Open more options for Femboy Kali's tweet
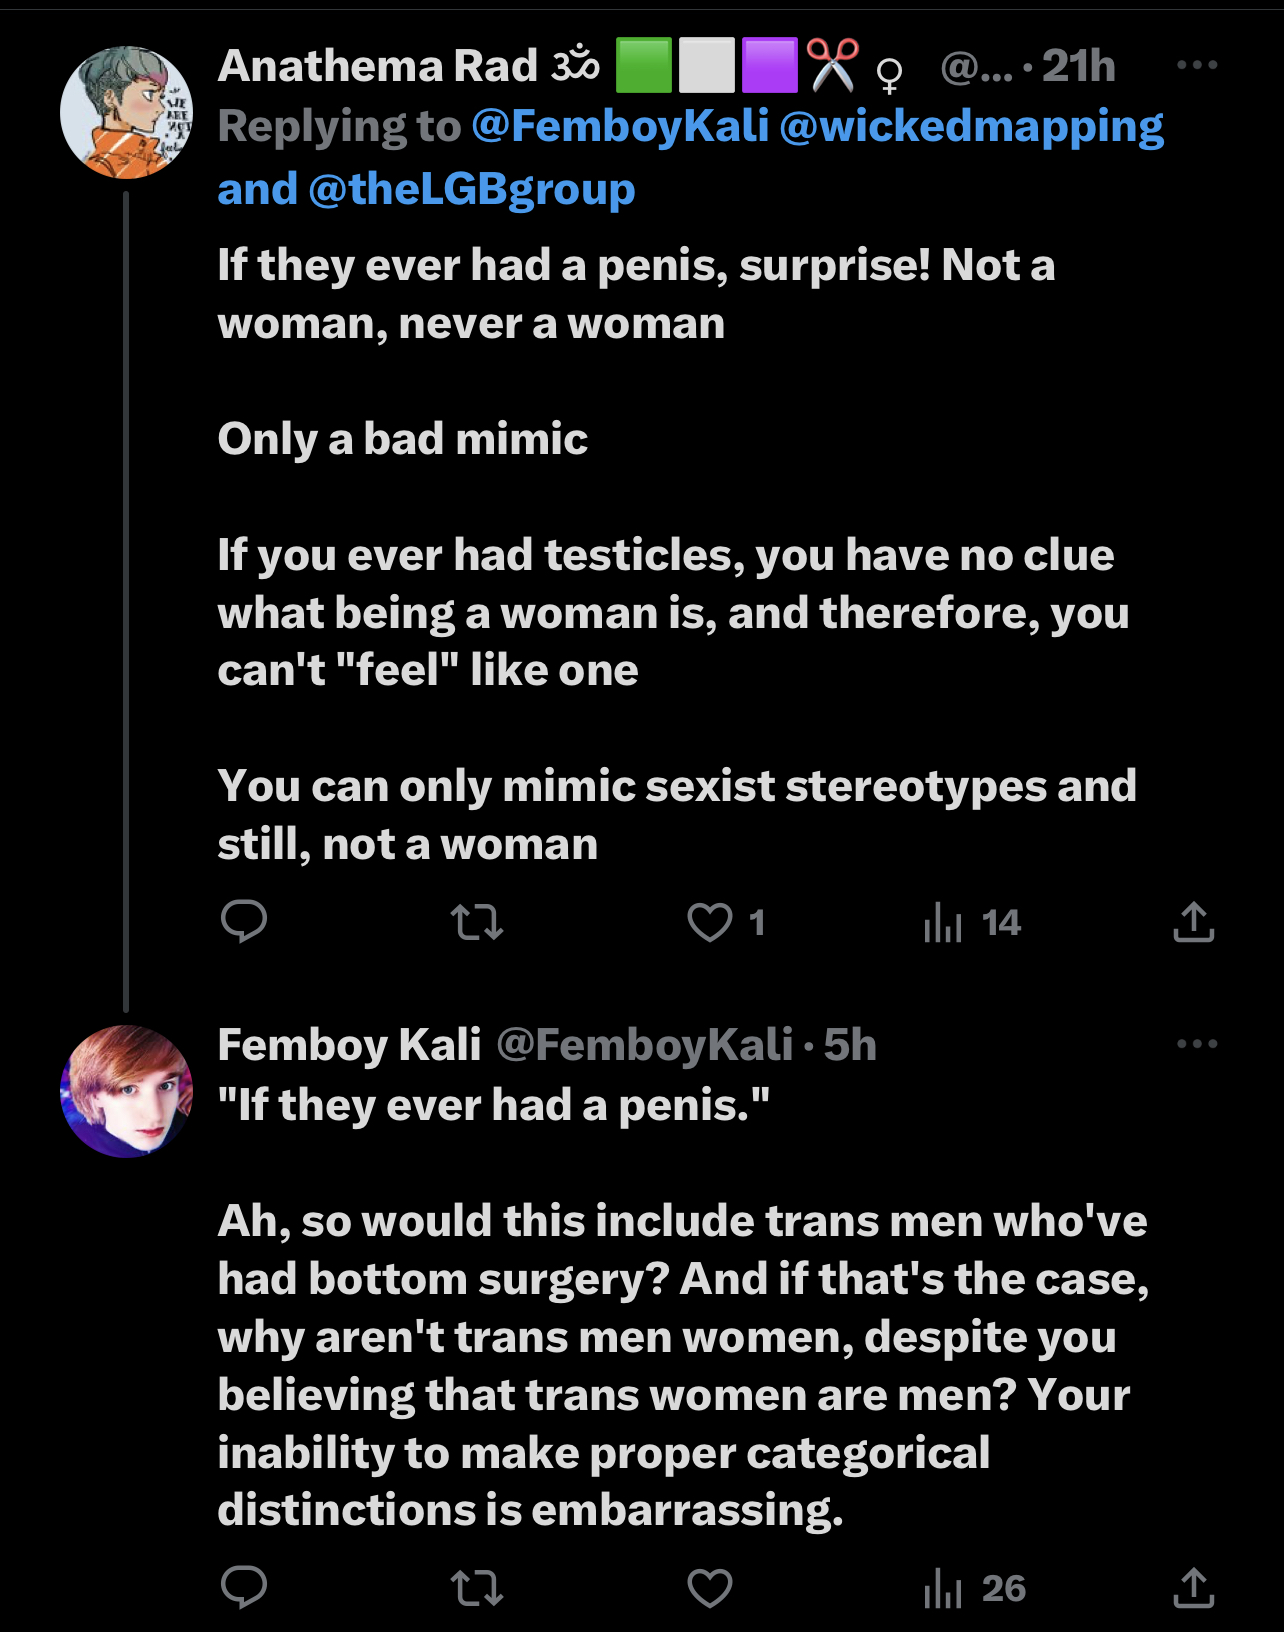The width and height of the screenshot is (1284, 1632). tap(1197, 1044)
